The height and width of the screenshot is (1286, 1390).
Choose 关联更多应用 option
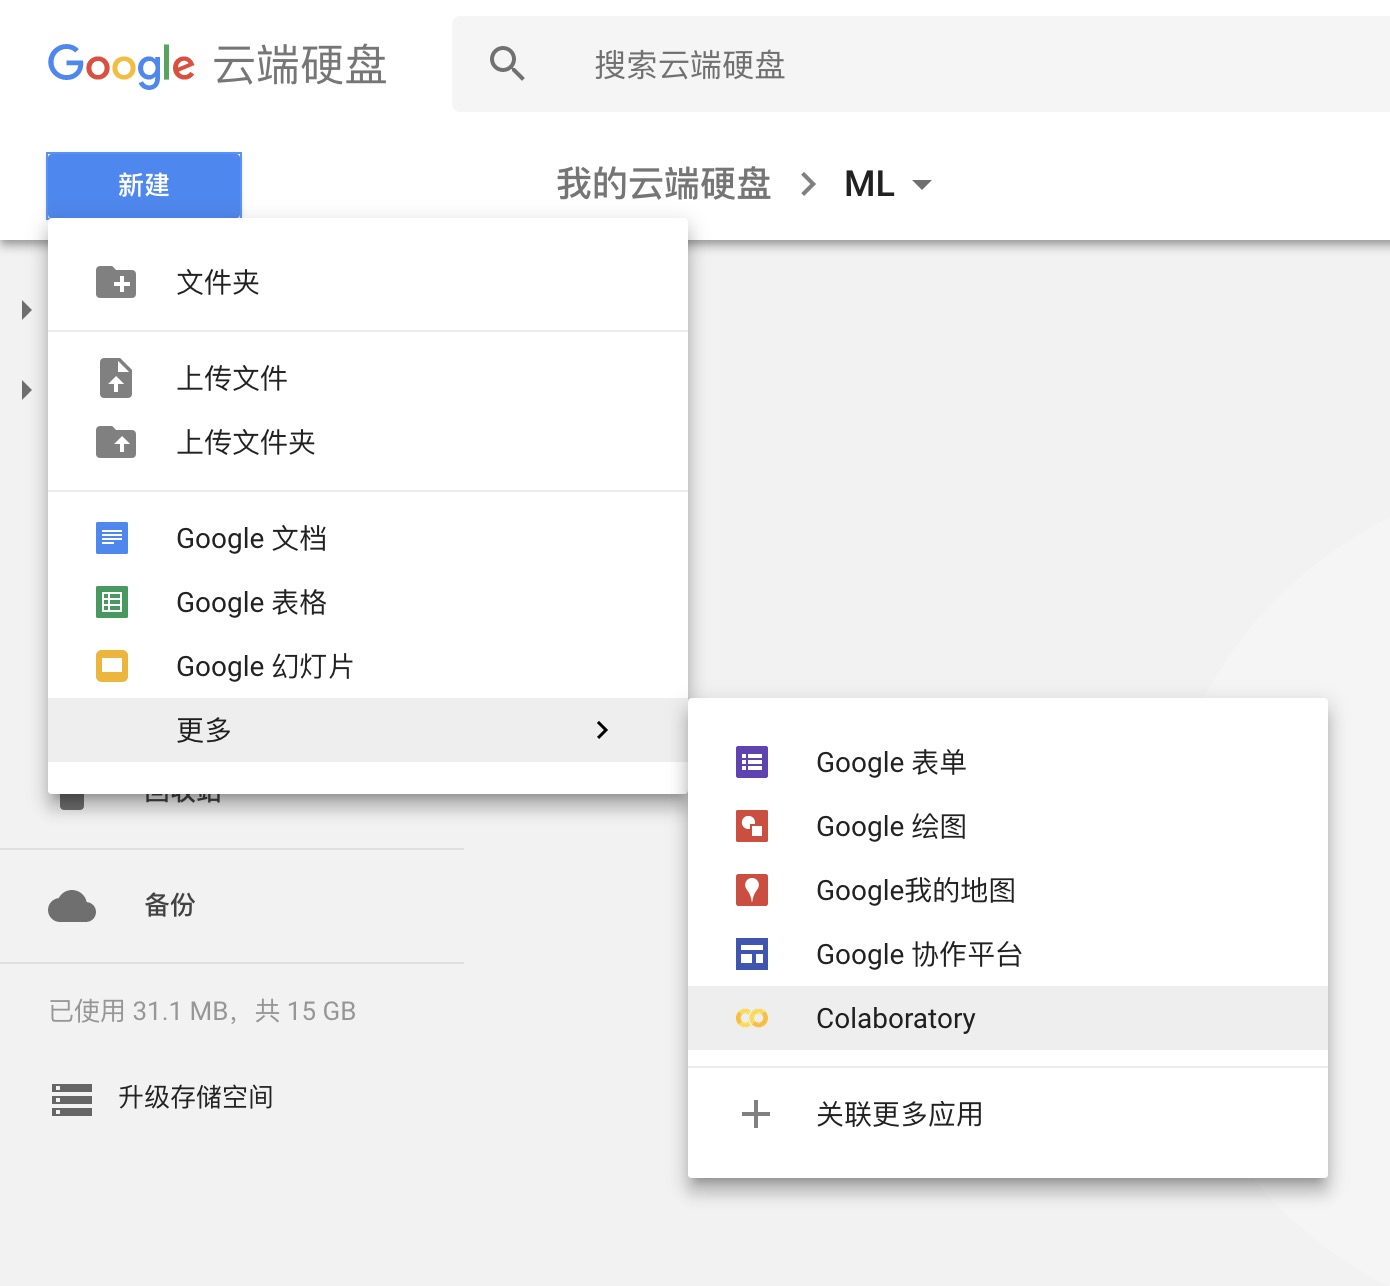(1008, 1114)
